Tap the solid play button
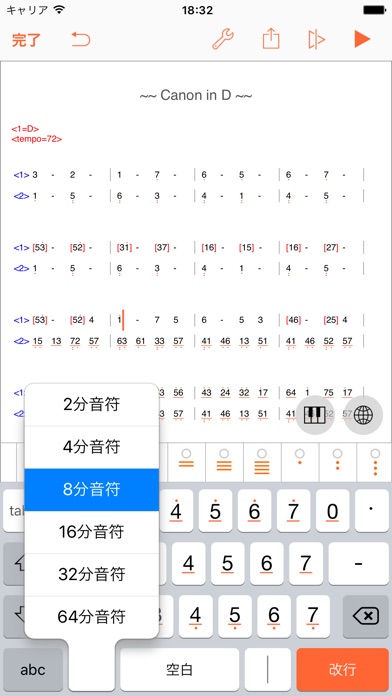The width and height of the screenshot is (392, 696). click(x=362, y=39)
